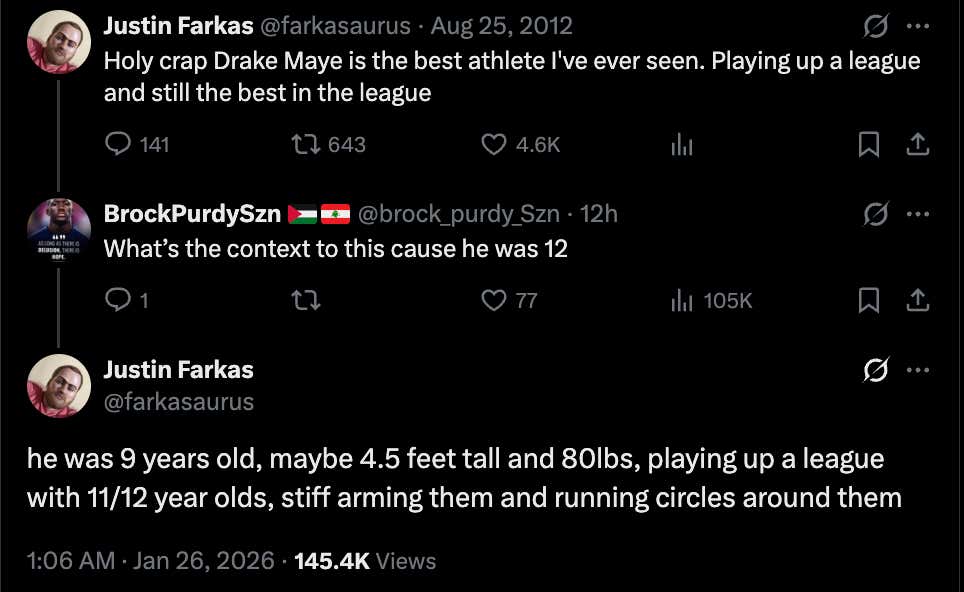Open the more options menu on the top tweet
The image size is (964, 592).
point(918,26)
